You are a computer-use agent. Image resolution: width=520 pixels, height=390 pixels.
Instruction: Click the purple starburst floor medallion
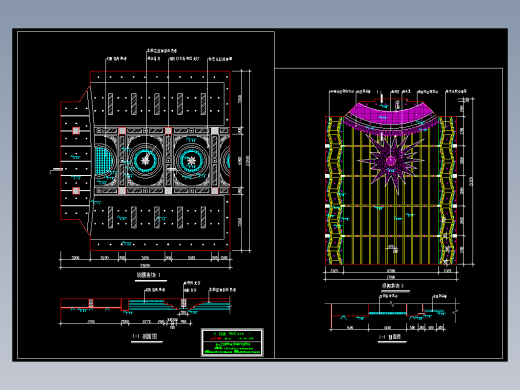391,161
